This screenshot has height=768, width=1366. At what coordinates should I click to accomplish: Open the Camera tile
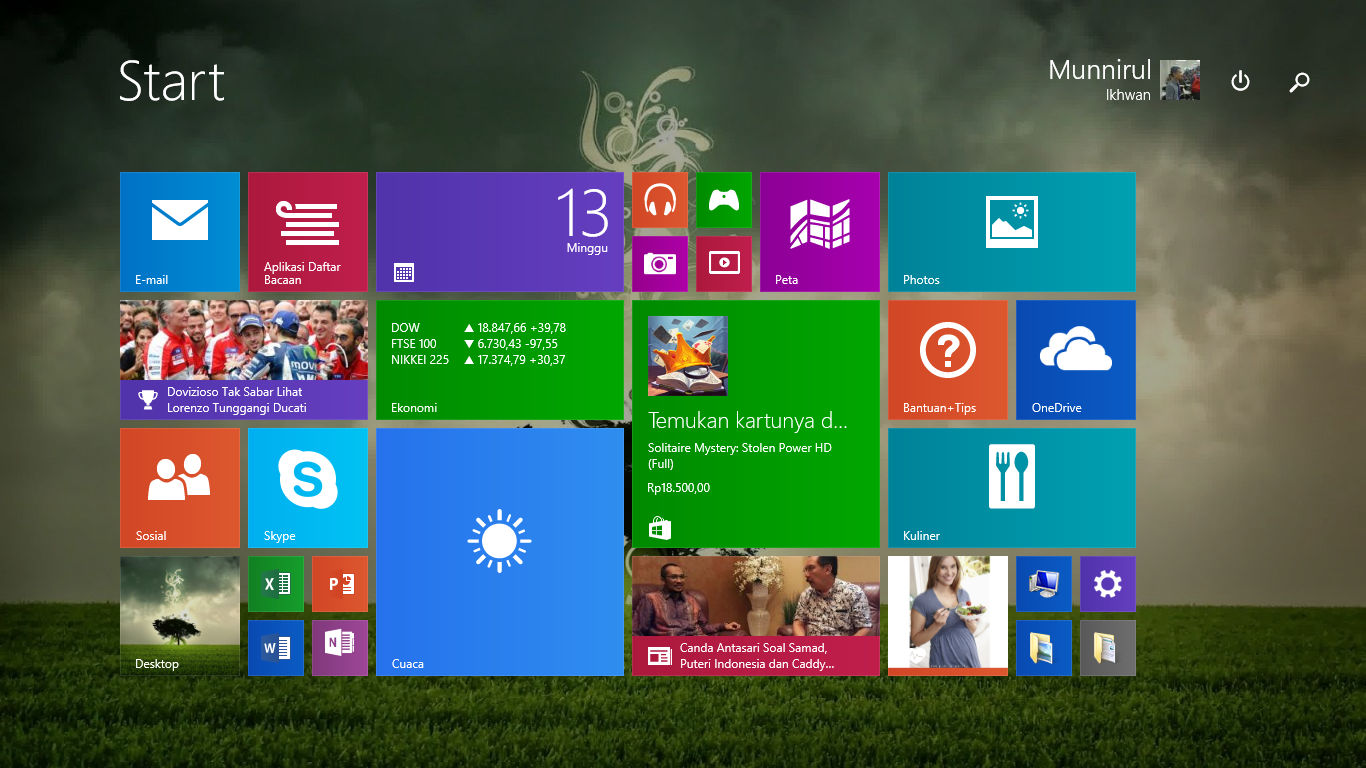pos(660,264)
